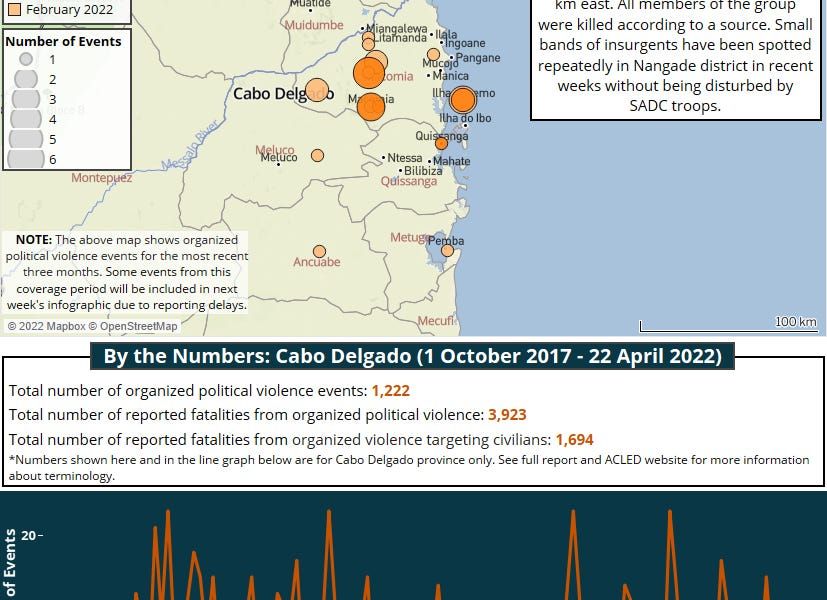Click the Miangalewa town label
Viewport: 827px width, 600px height.
coord(397,28)
